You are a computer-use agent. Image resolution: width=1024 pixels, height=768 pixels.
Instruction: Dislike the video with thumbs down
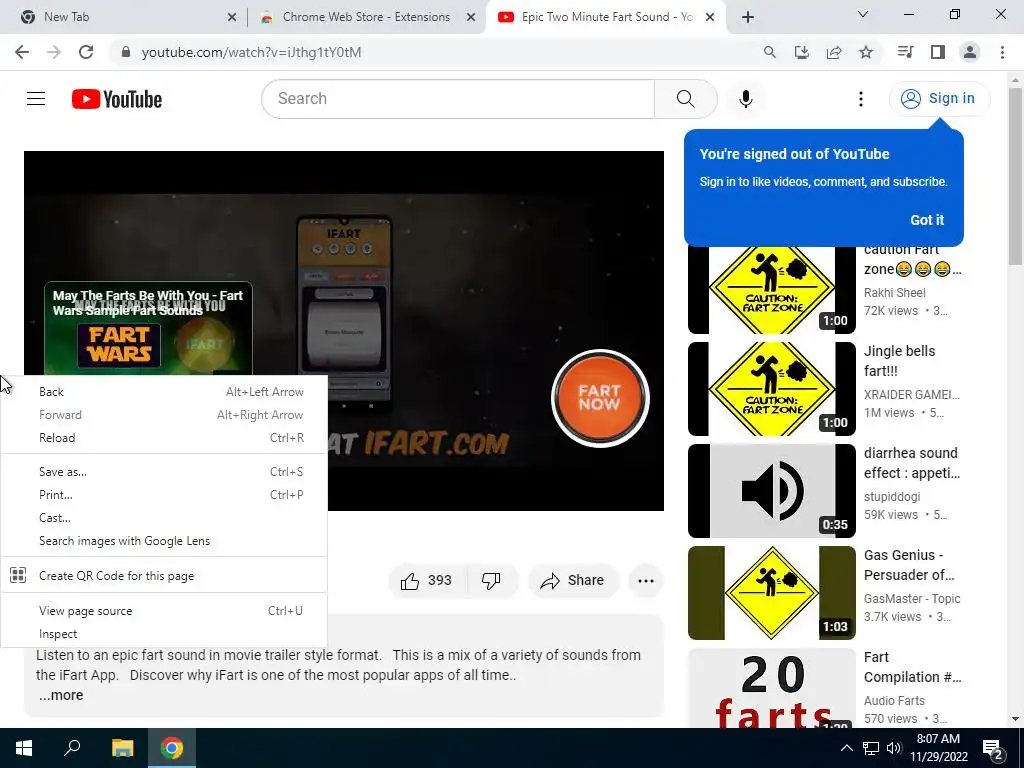[x=492, y=580]
